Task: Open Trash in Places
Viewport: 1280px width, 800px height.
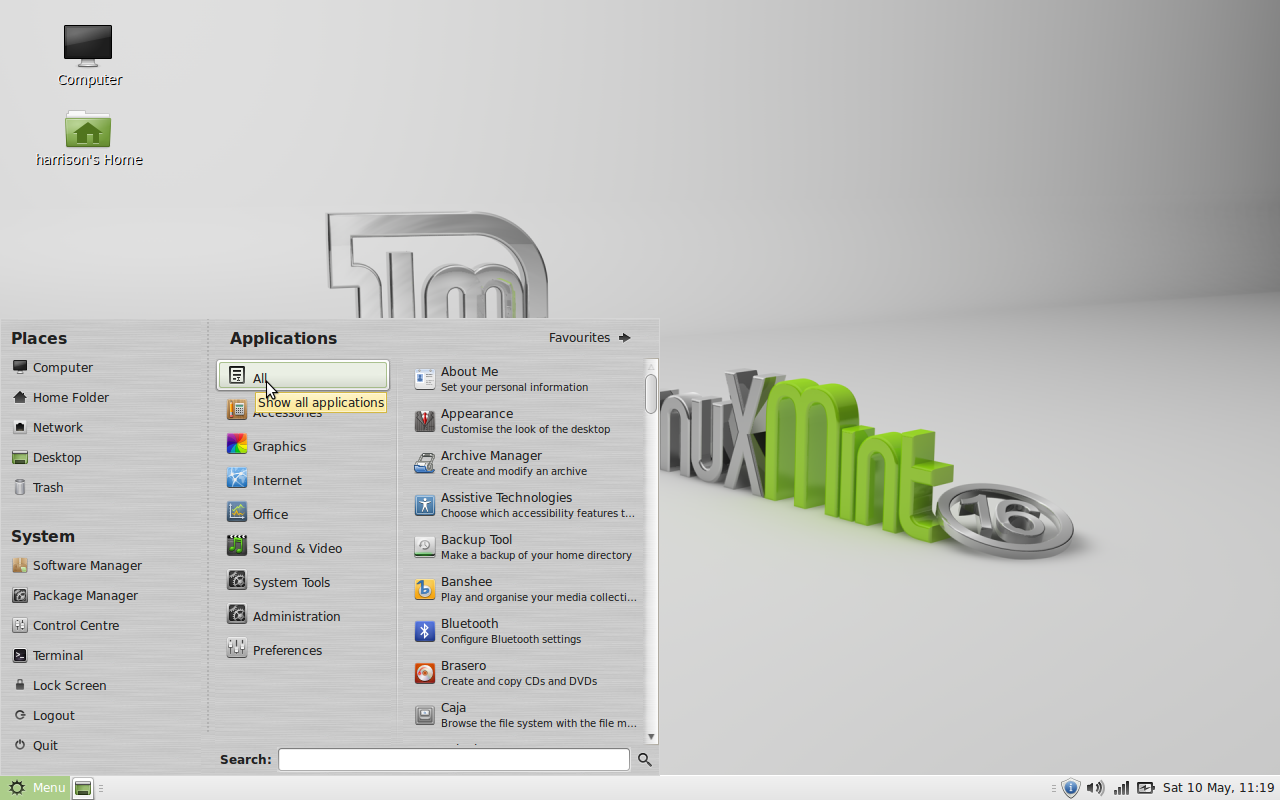Action: (38, 487)
